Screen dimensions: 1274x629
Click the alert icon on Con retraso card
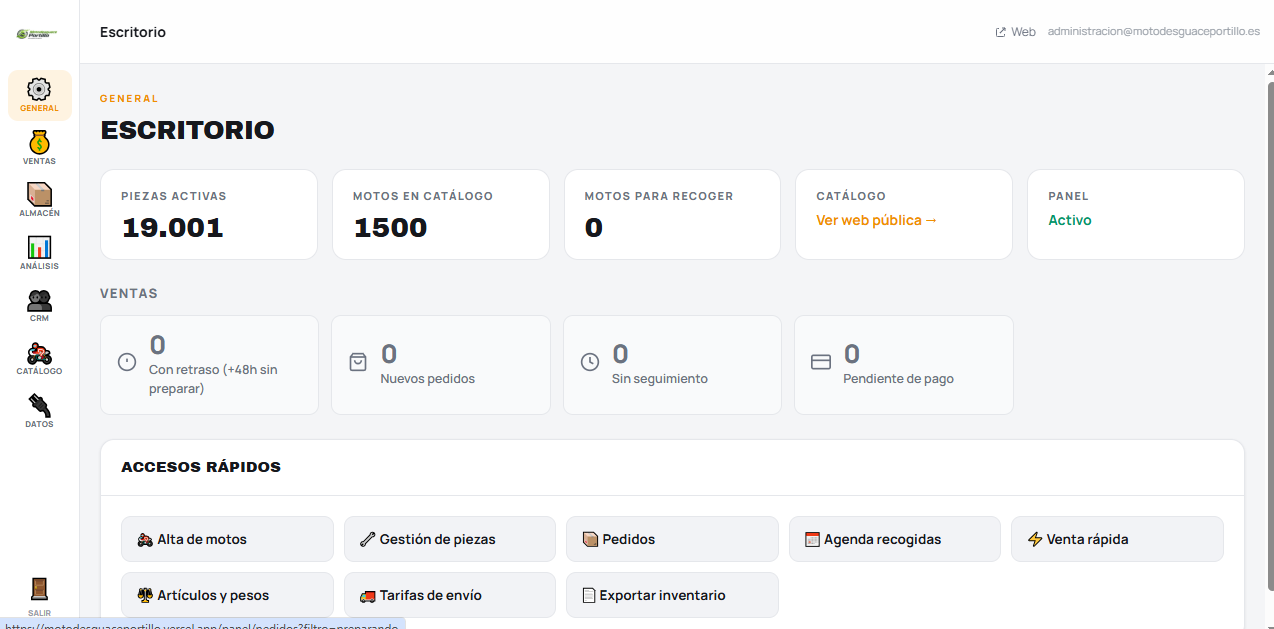[x=127, y=362]
